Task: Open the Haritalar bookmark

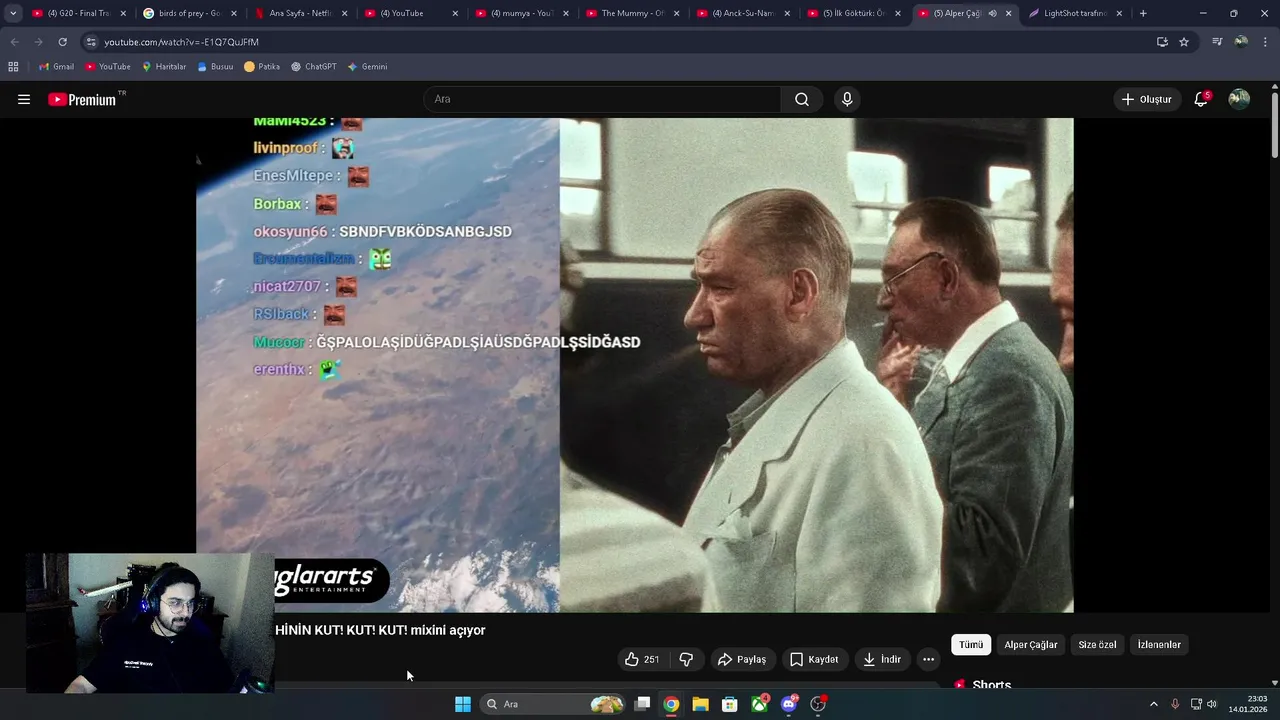Action: click(164, 67)
